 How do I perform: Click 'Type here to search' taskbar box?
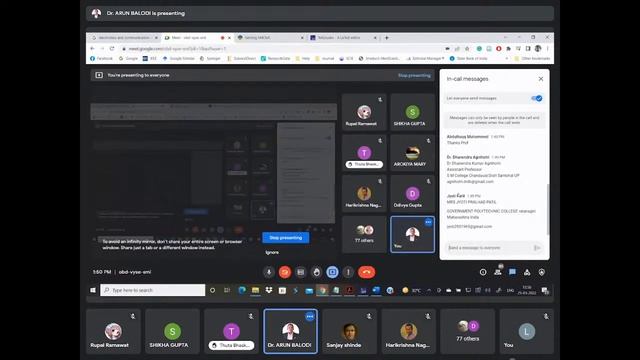coord(153,290)
